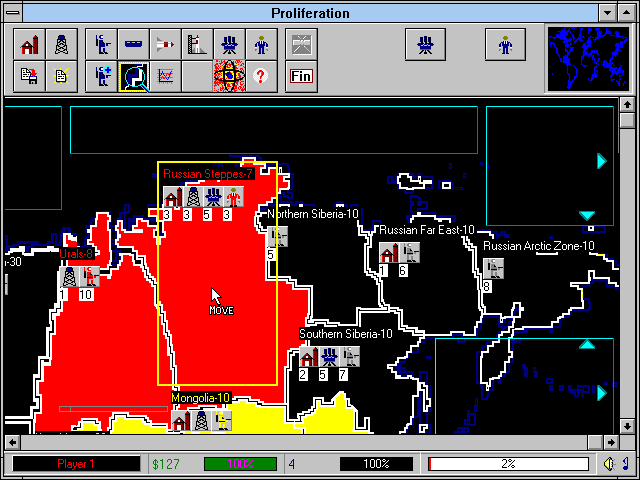Click the cyan up arrow in lower side panel
640x480 pixels.
587,345
